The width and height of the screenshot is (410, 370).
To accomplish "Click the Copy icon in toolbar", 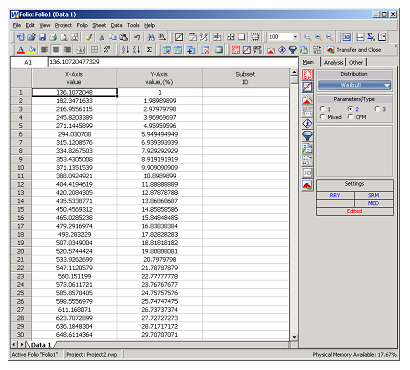I will coord(113,37).
